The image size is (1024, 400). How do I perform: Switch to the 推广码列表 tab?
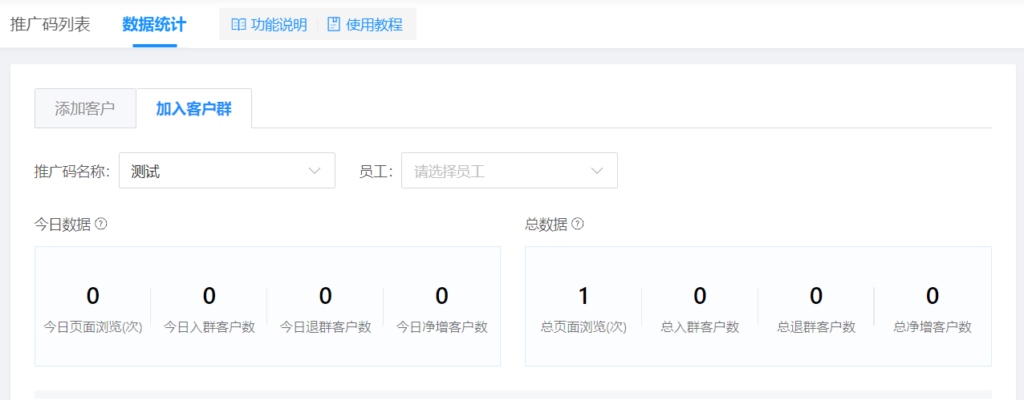[x=50, y=25]
